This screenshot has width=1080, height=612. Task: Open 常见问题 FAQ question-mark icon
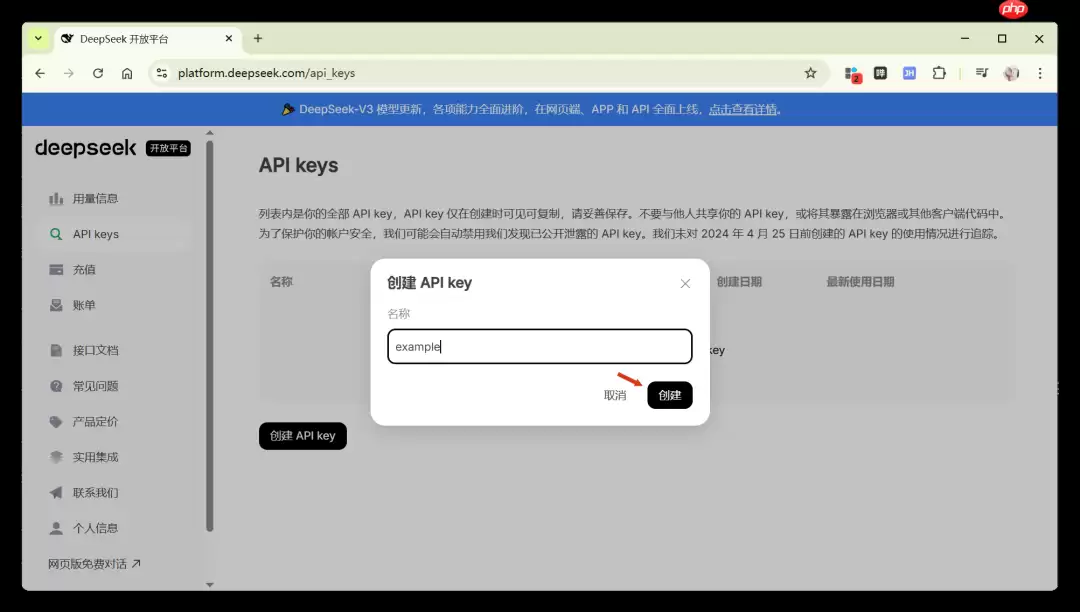tap(54, 385)
